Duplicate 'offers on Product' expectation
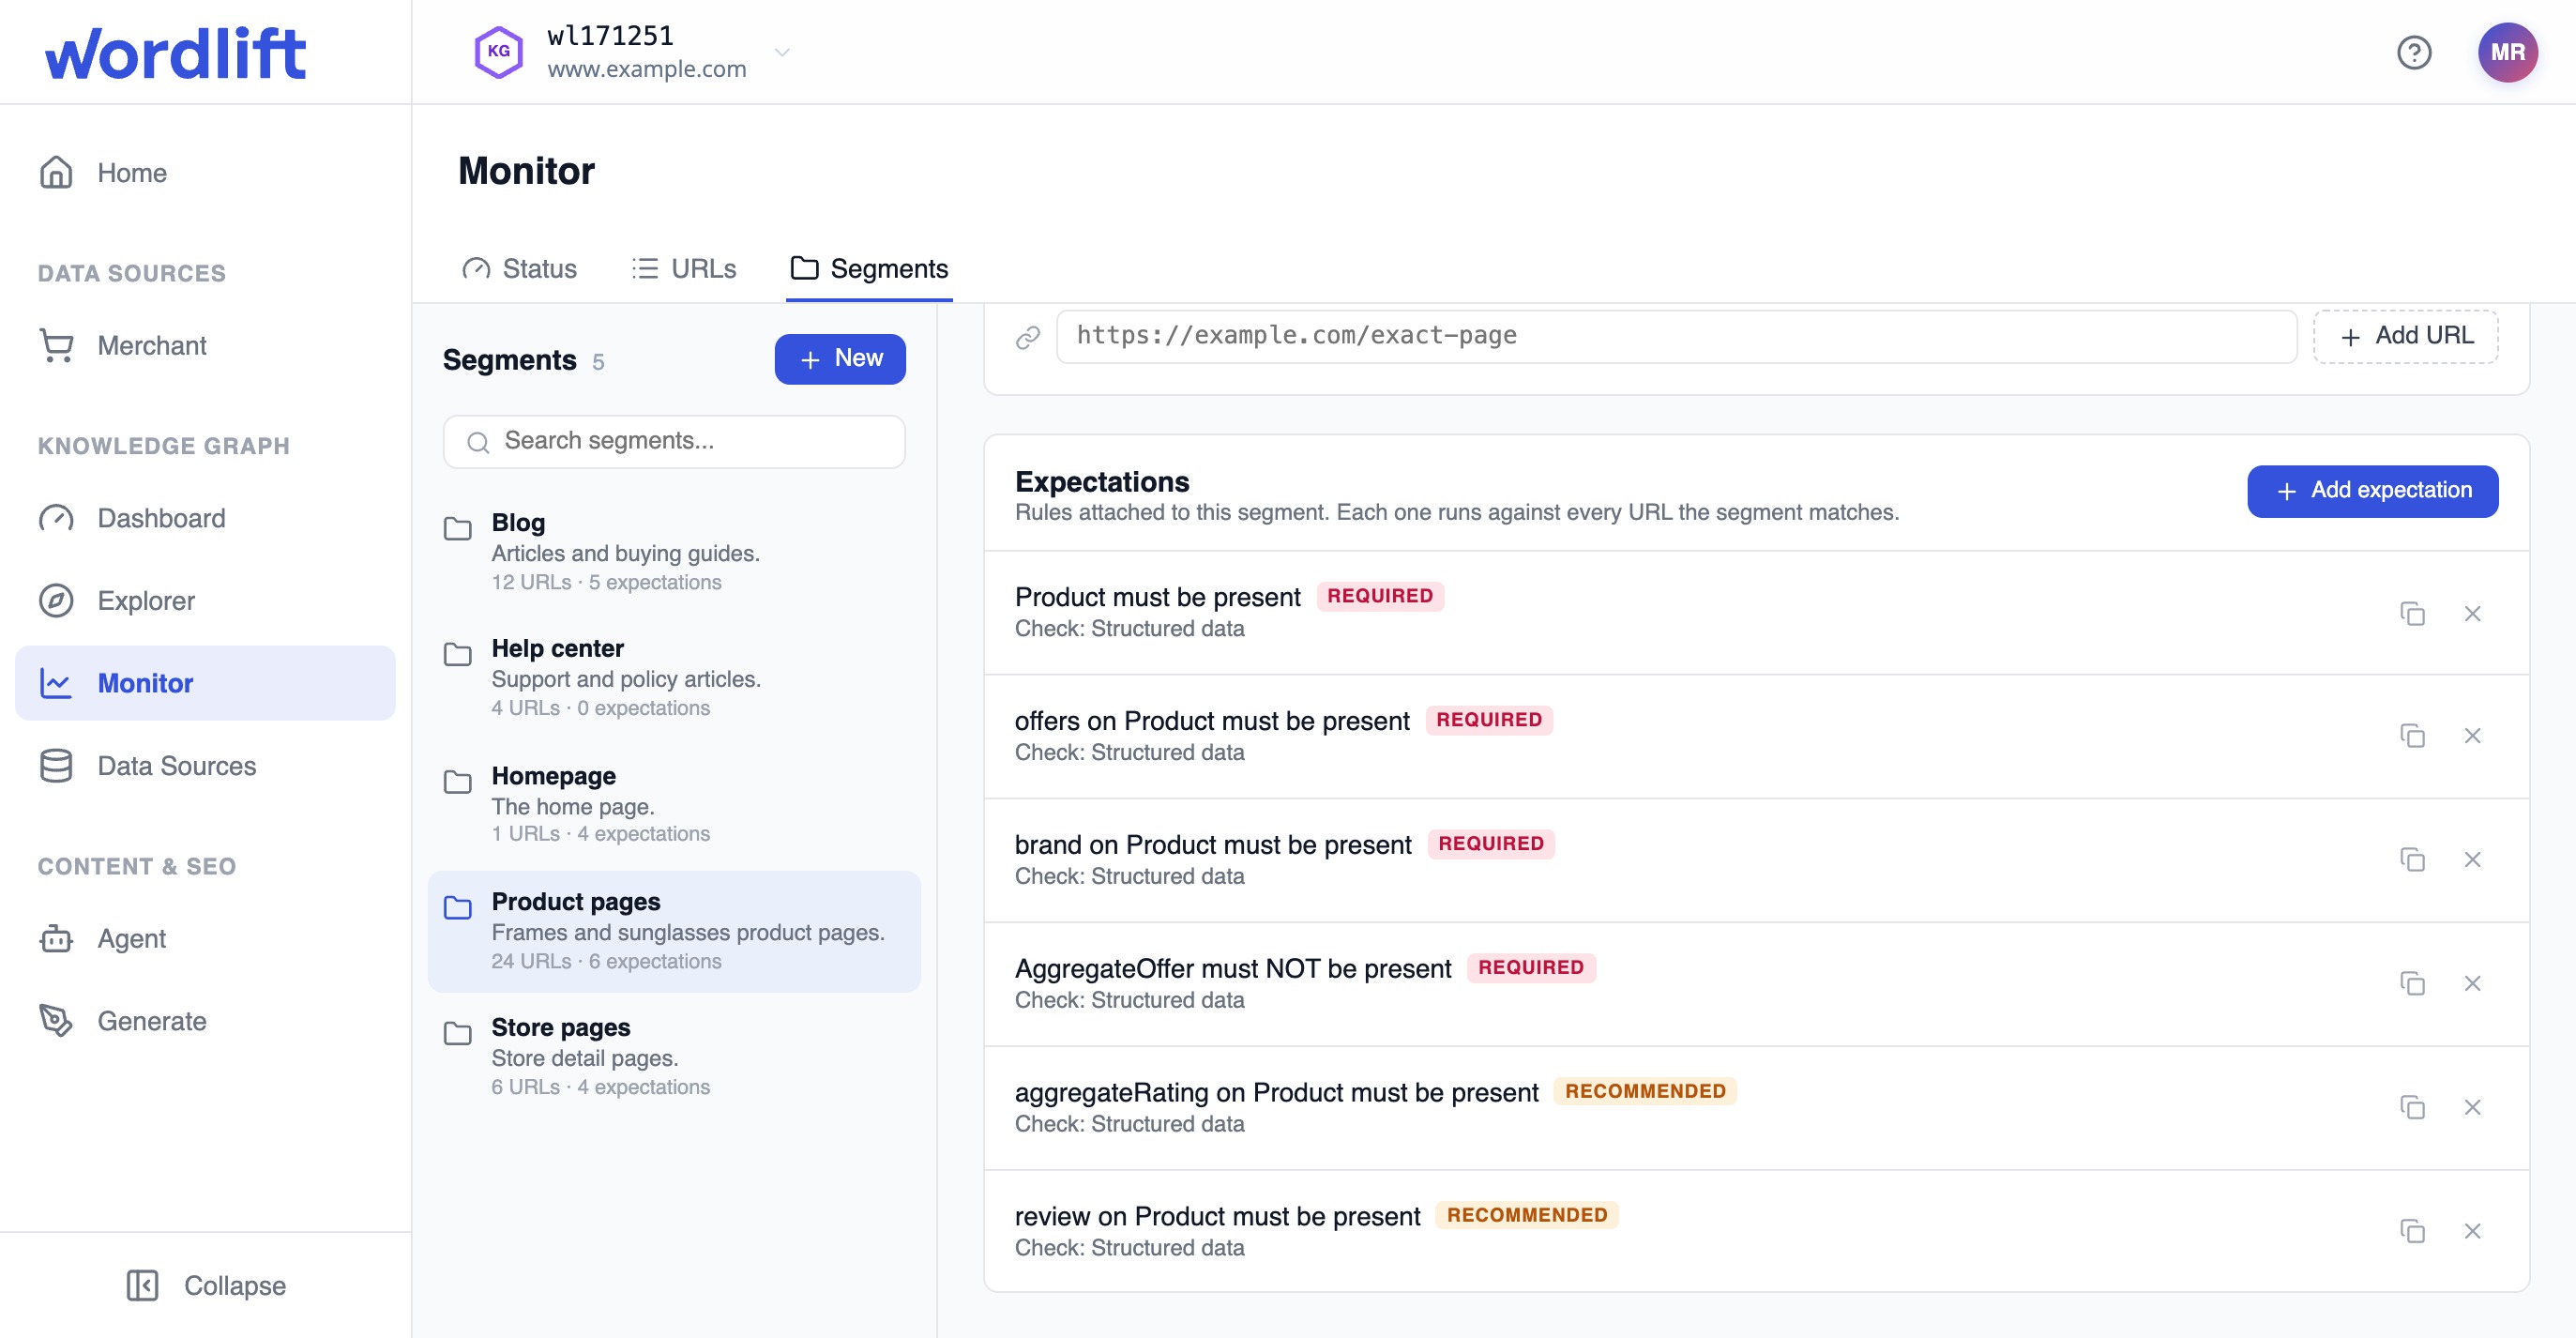The height and width of the screenshot is (1338, 2576). [2412, 736]
